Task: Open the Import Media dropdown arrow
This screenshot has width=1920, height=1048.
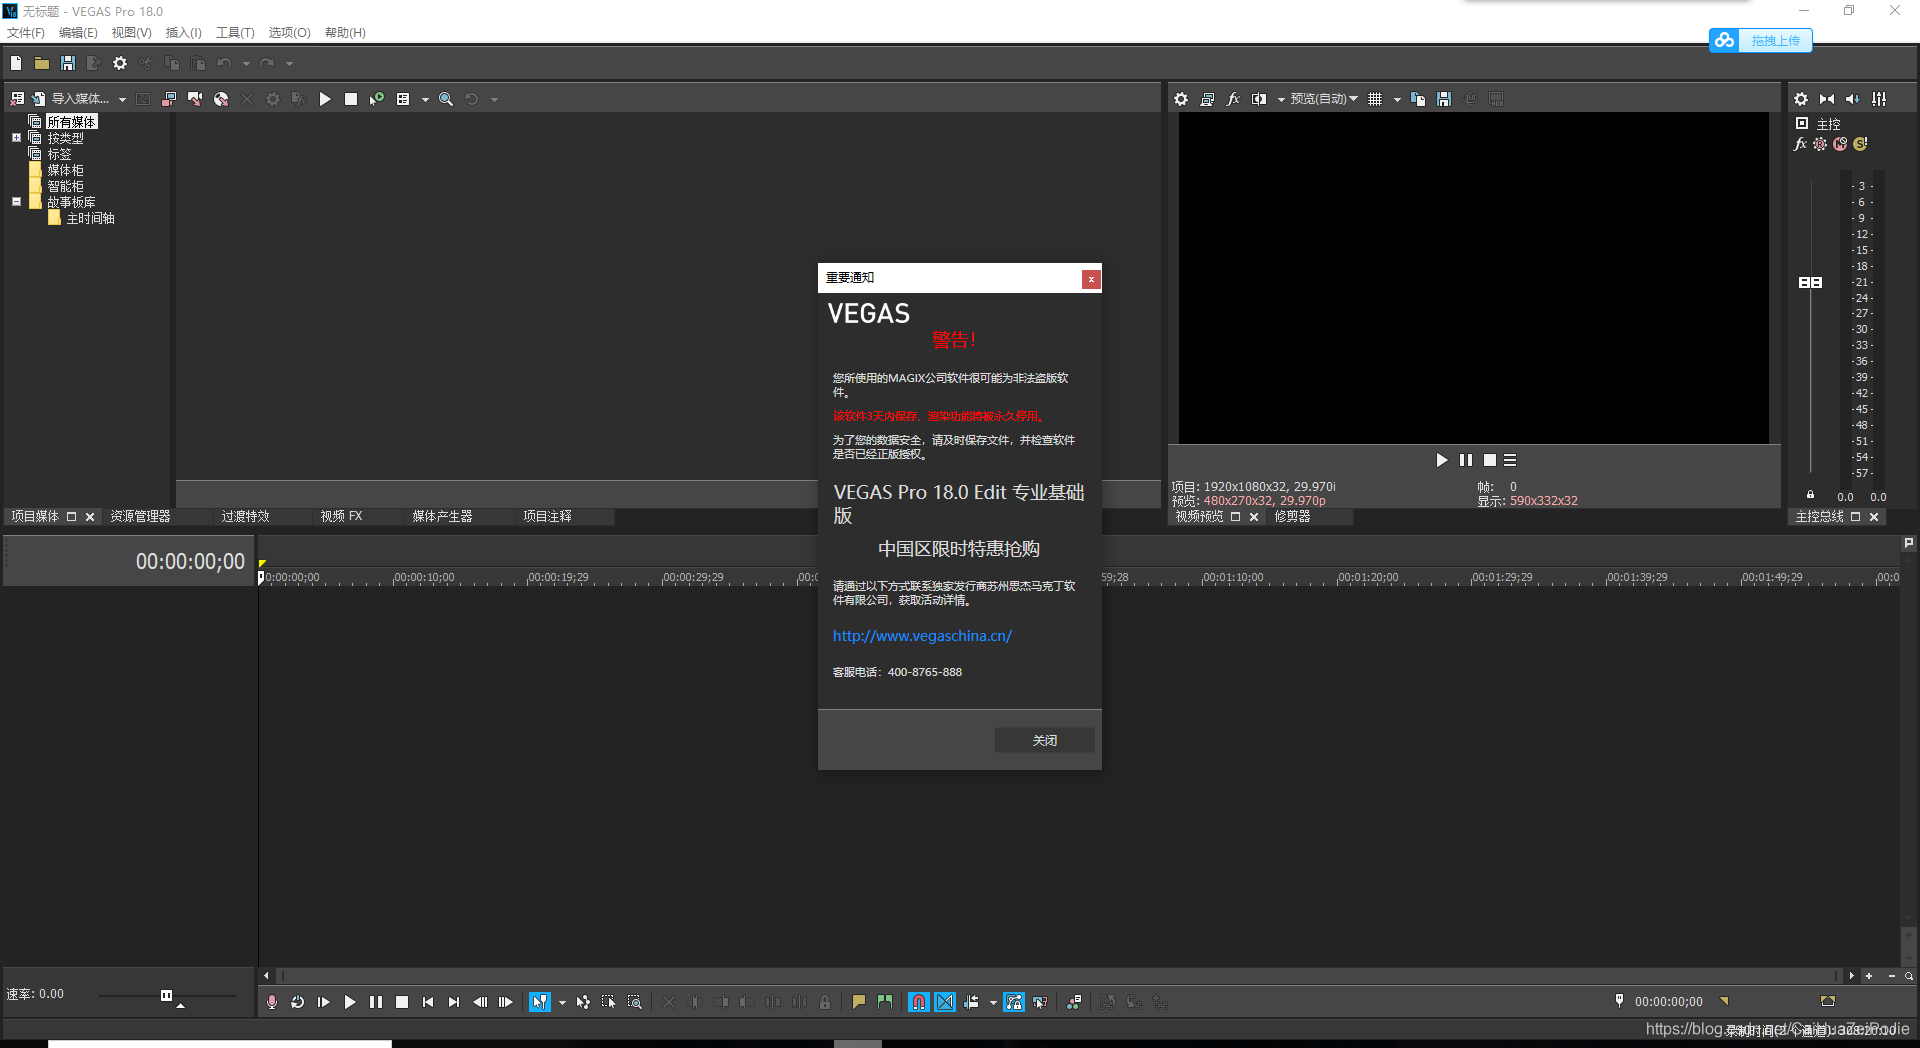Action: pos(122,100)
